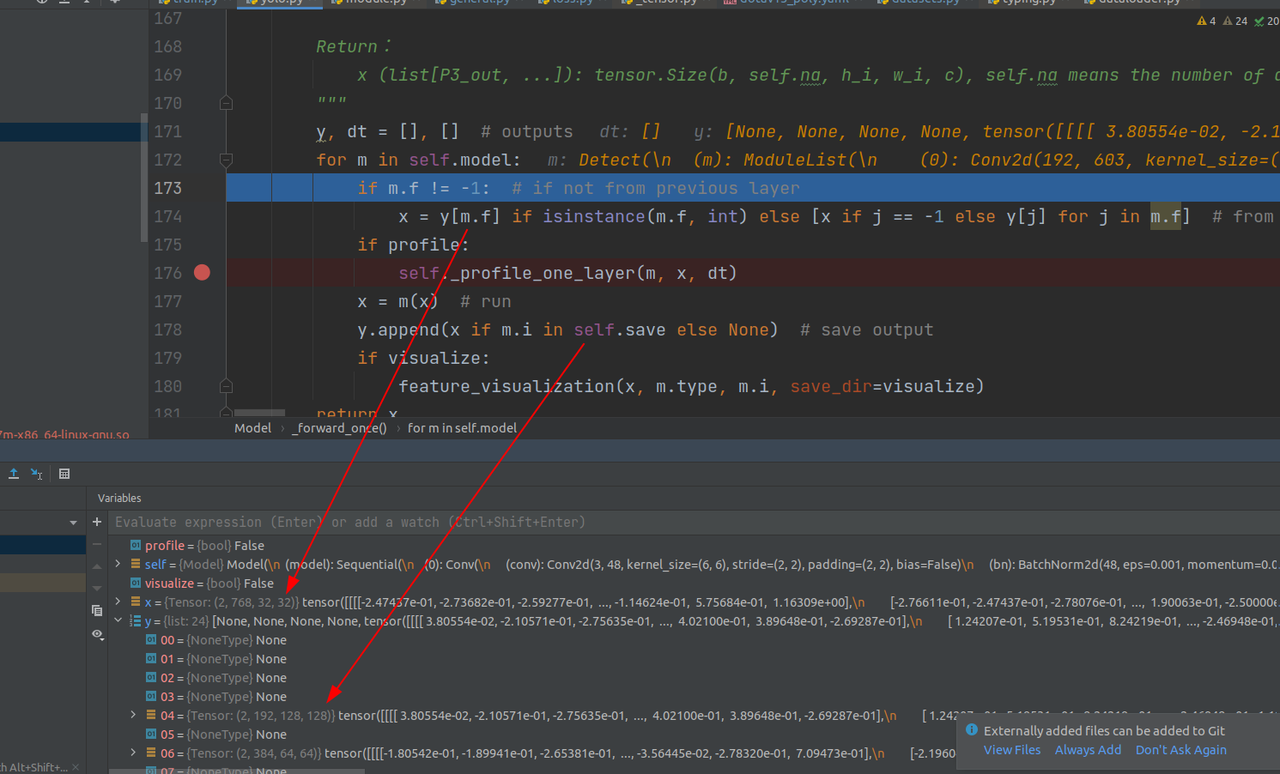Click 'y, dt = [], []' code line
This screenshot has height=774, width=1280.
tap(388, 131)
